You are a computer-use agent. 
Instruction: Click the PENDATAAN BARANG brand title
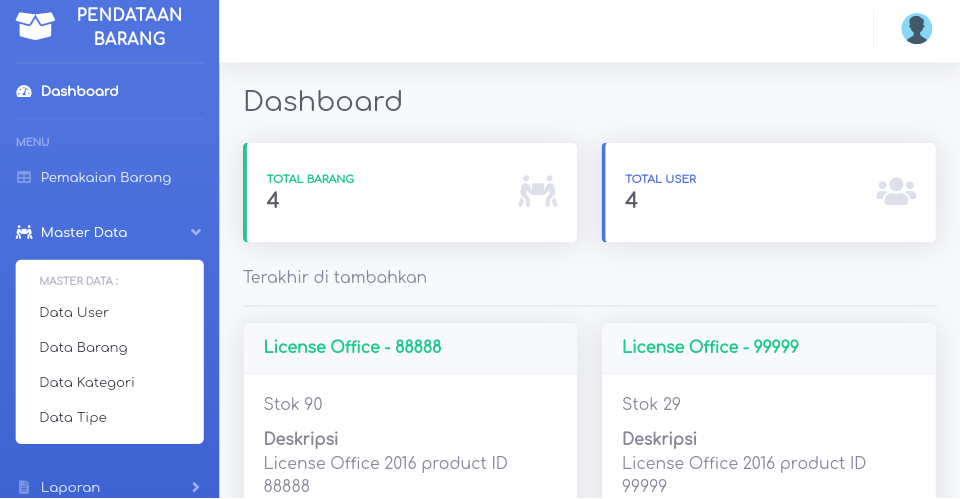pos(129,26)
